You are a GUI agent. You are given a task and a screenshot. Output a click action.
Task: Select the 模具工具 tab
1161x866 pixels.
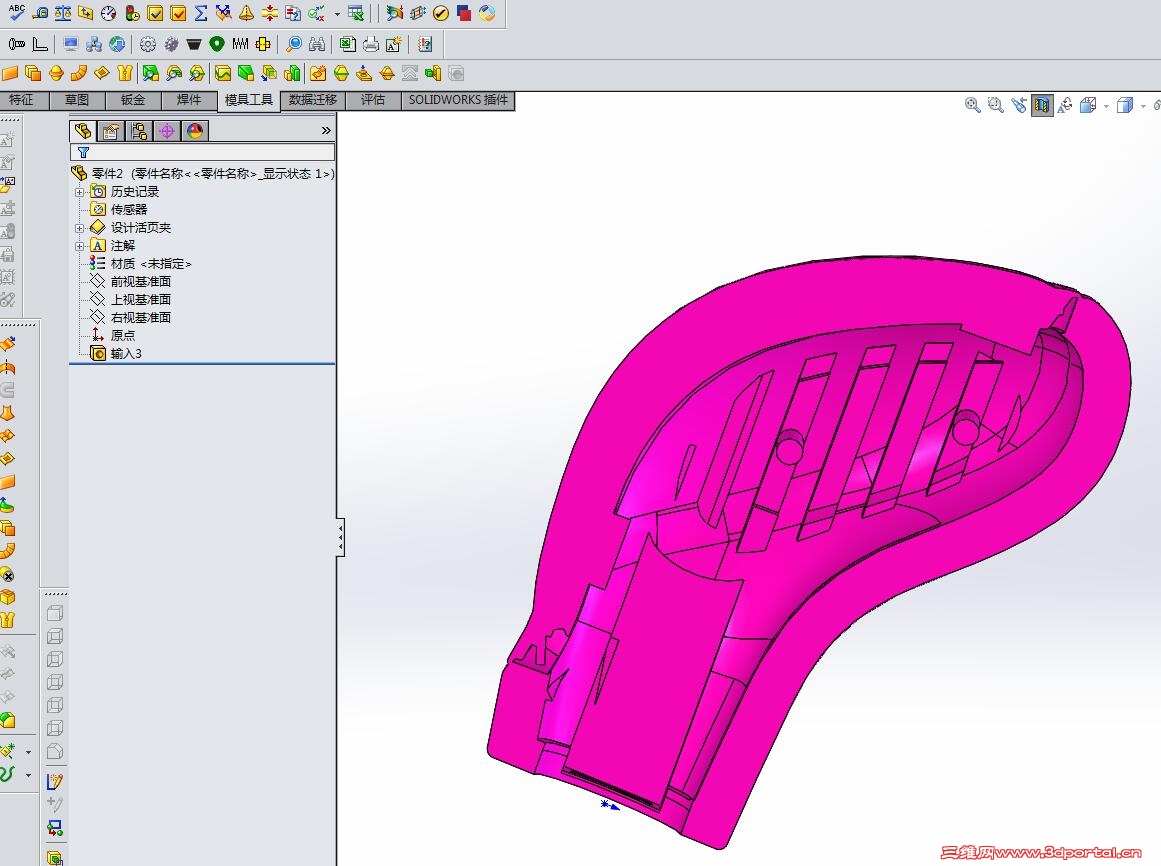(x=249, y=100)
